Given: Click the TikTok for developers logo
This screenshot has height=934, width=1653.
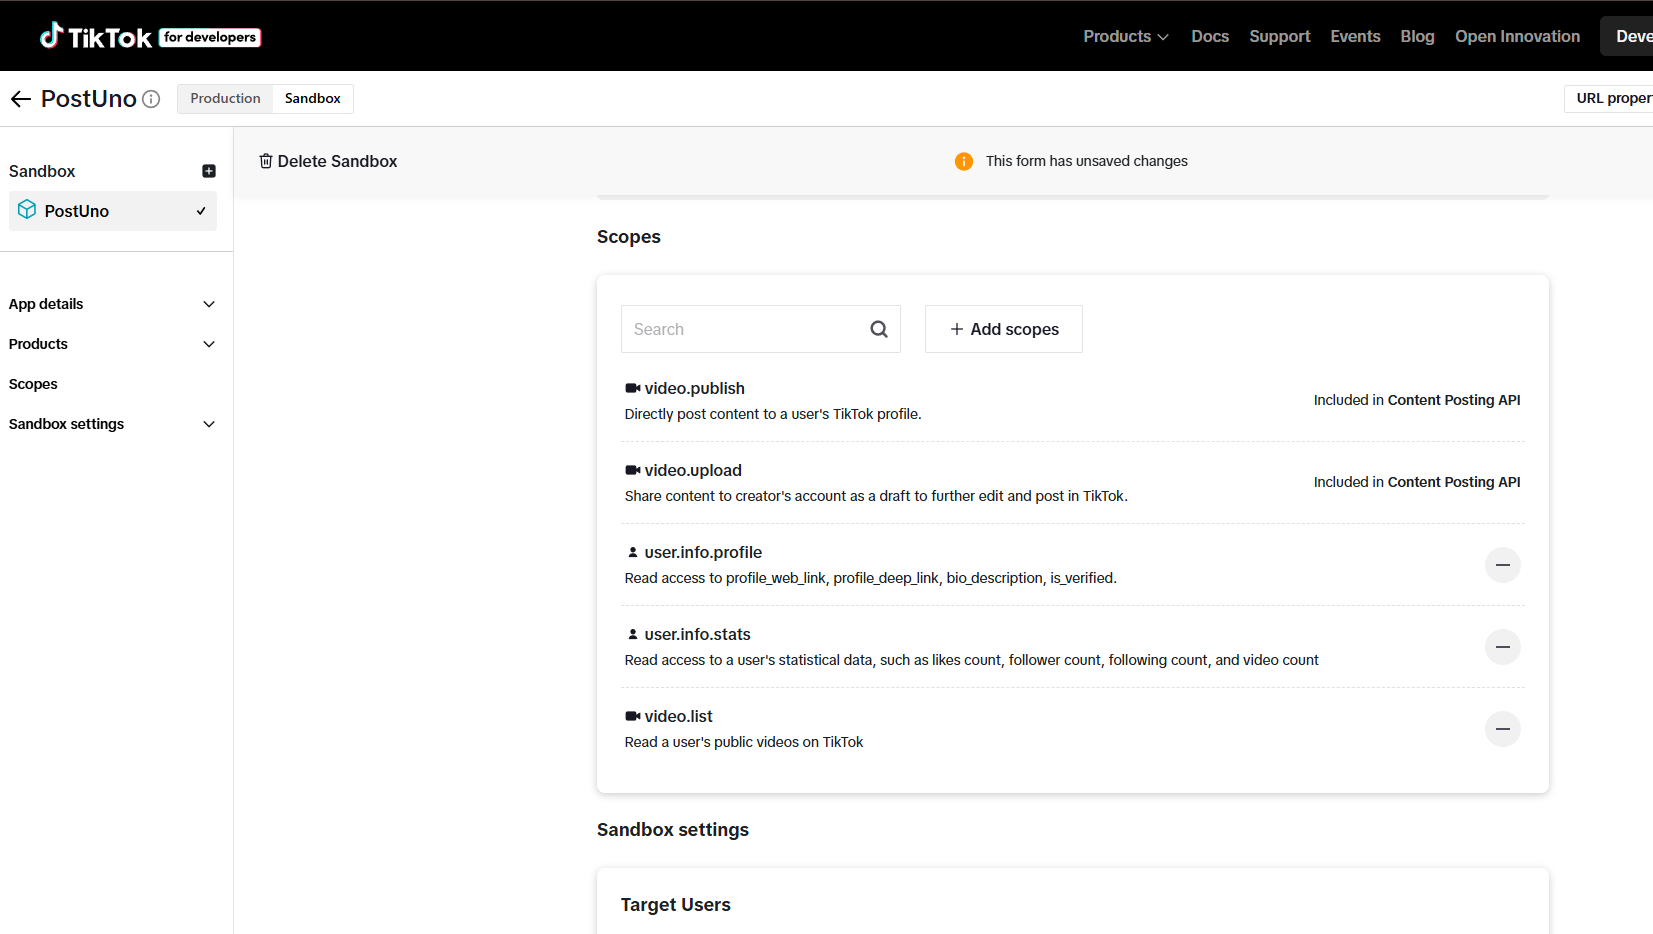Looking at the screenshot, I should [150, 37].
